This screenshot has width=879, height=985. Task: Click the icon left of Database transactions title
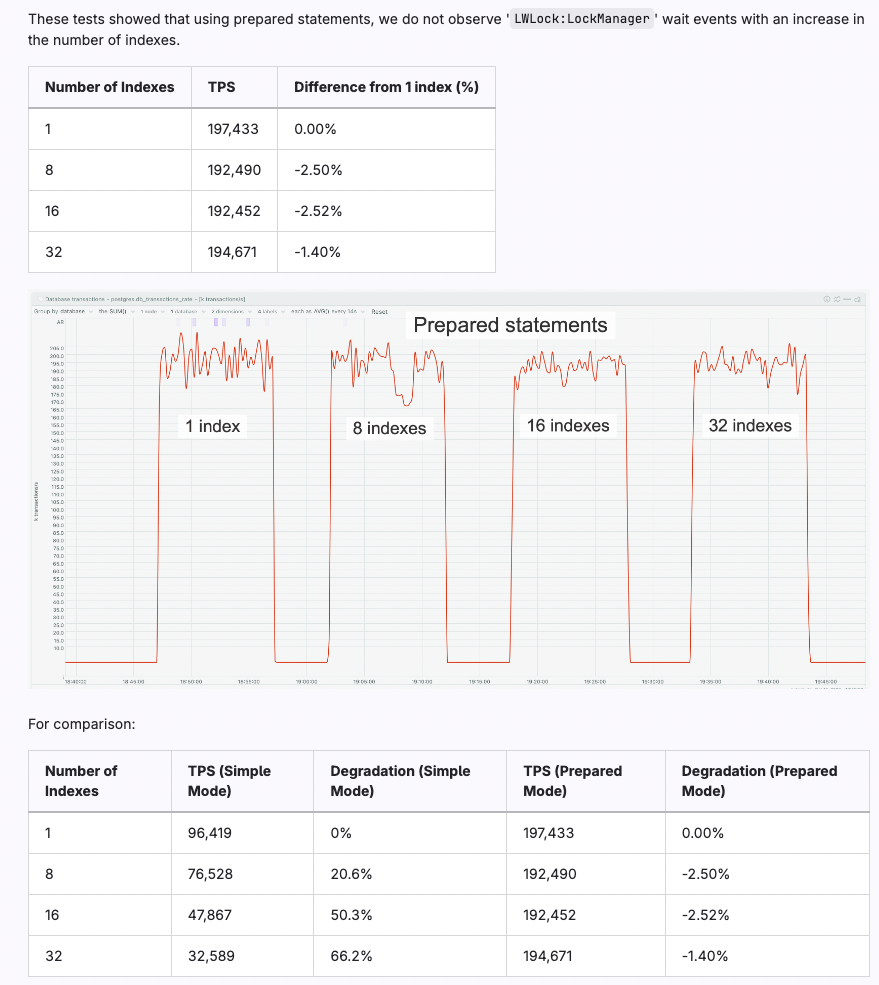(39, 298)
